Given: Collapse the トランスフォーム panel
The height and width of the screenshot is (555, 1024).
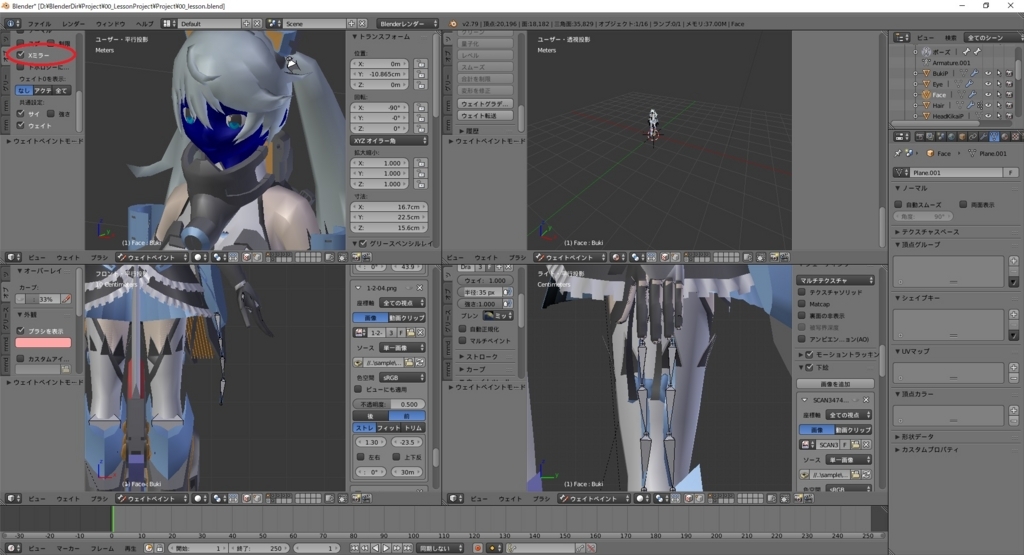Looking at the screenshot, I should [x=381, y=37].
